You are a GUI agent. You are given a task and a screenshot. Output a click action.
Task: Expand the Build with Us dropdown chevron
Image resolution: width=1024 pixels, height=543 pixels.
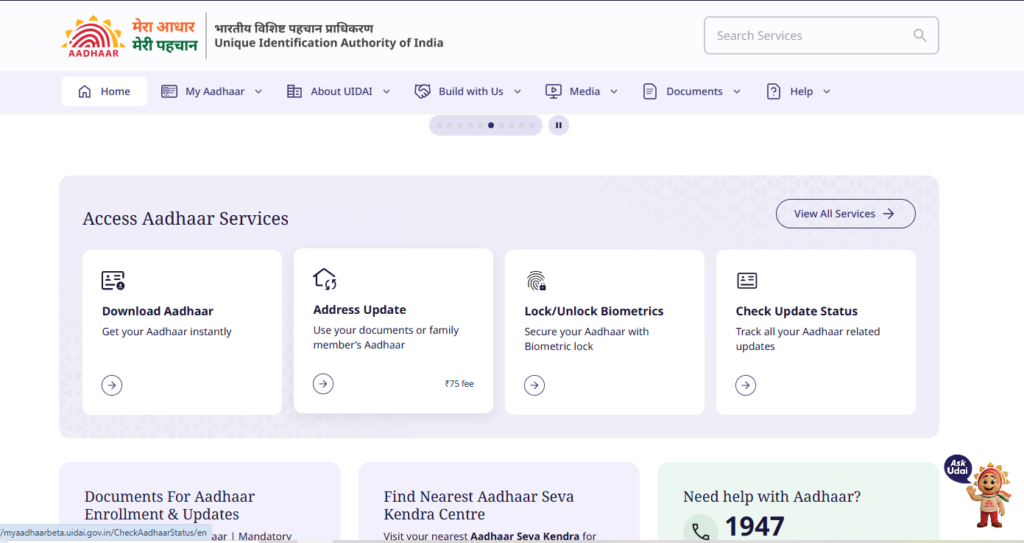(x=518, y=91)
